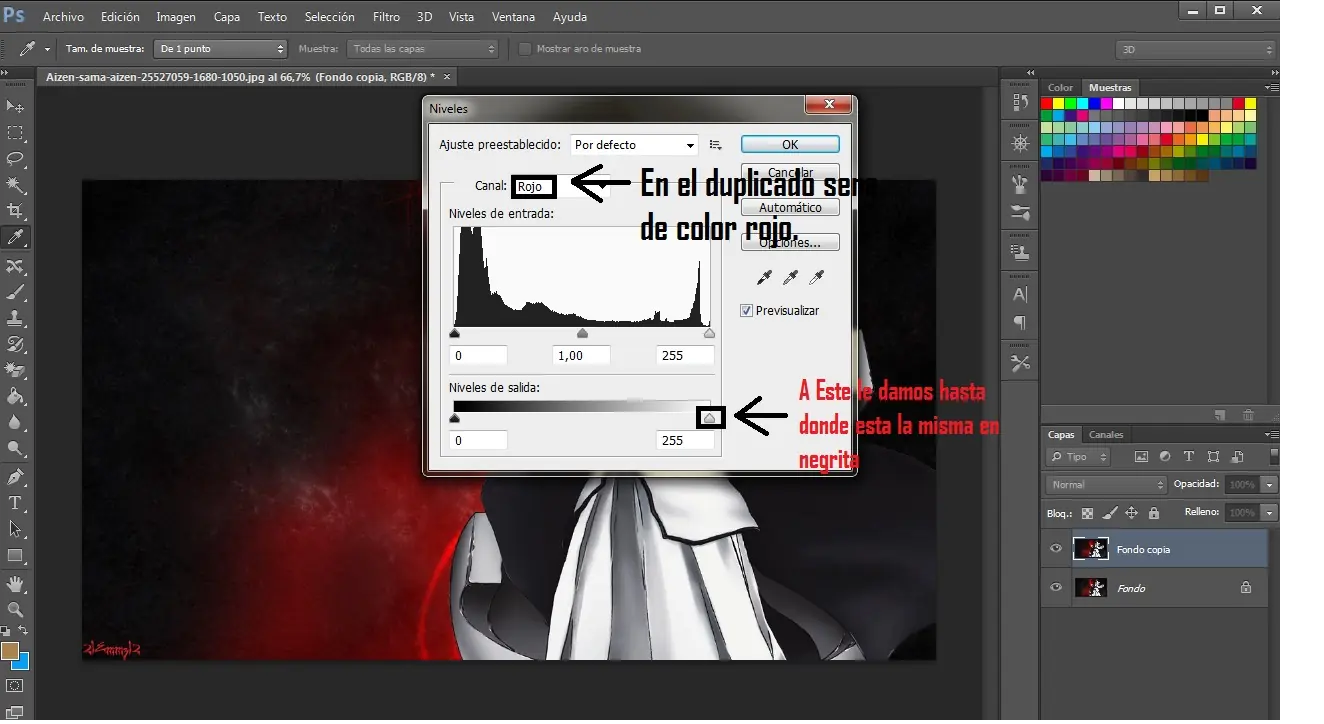
Task: Click the foreground color swatch
Action: tap(10, 651)
